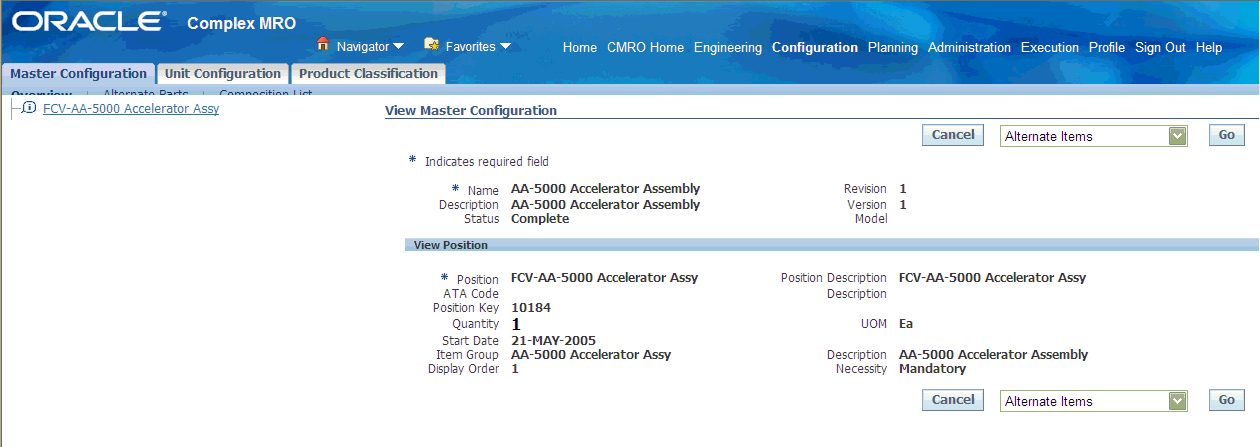
Task: Click the Status value Complete
Action: click(540, 219)
